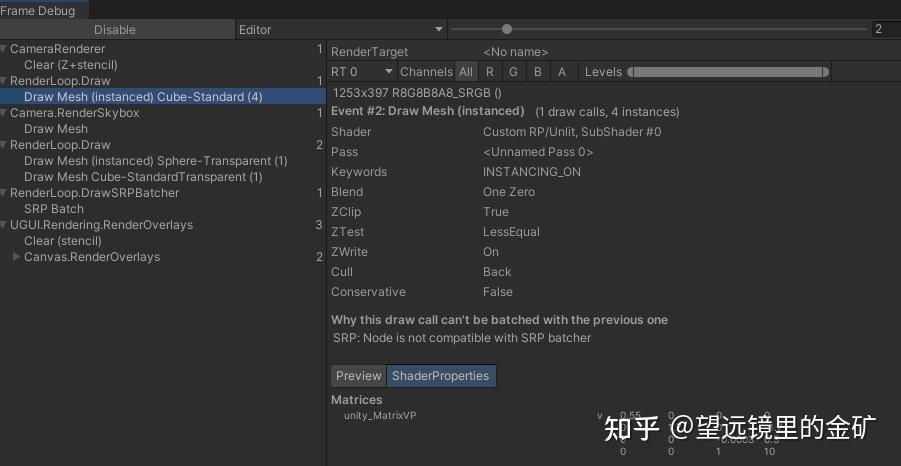This screenshot has width=901, height=466.
Task: Click the Matrices section heading
Action: (356, 400)
